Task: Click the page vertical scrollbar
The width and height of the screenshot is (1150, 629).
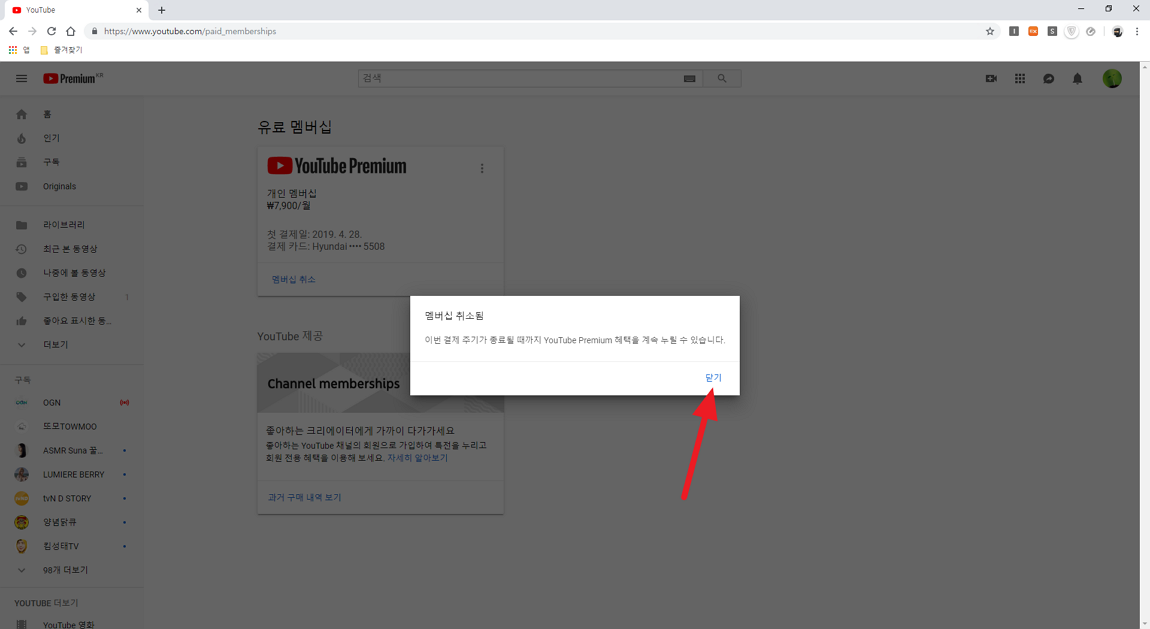Action: pyautogui.click(x=1144, y=345)
